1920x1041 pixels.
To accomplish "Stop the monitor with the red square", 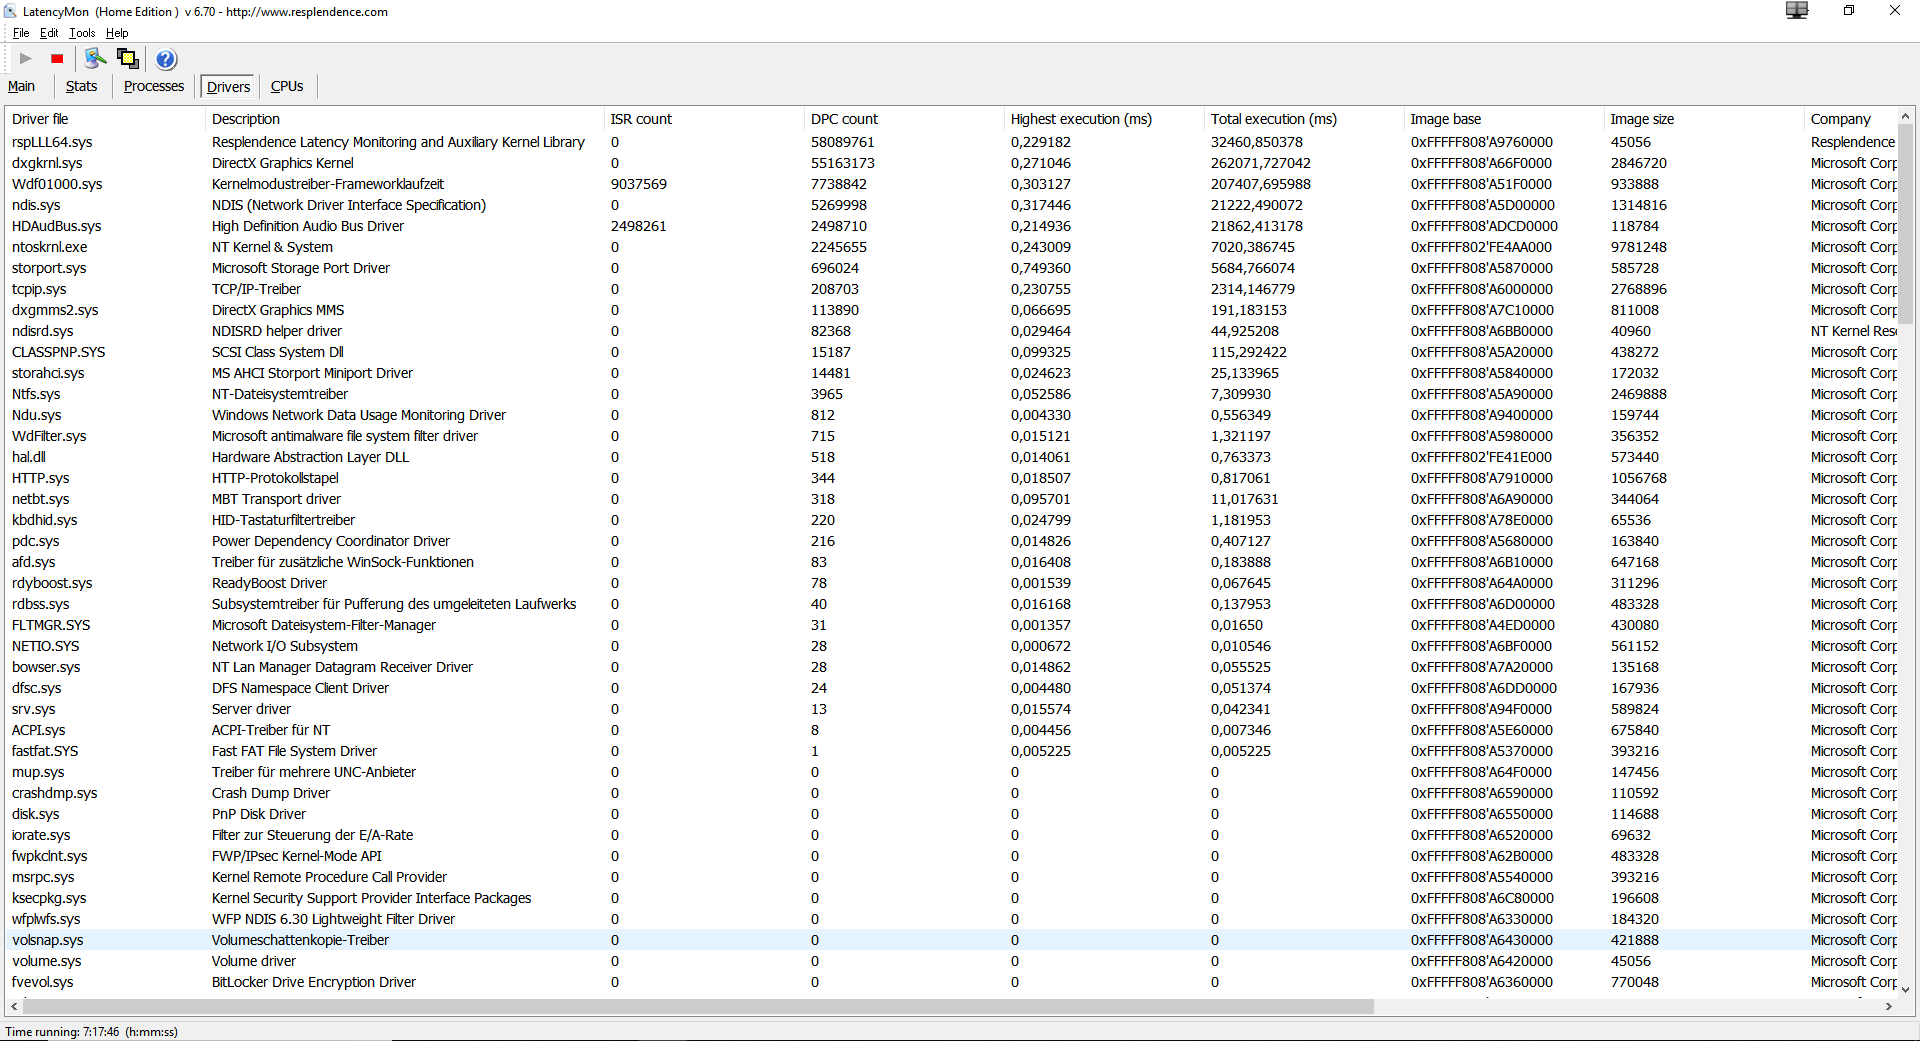I will coord(57,59).
